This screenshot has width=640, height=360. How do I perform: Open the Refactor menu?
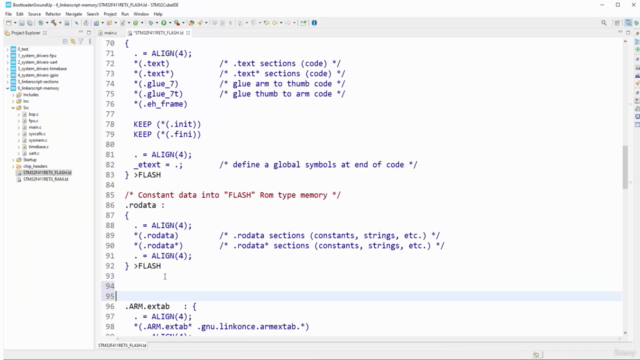coord(53,14)
